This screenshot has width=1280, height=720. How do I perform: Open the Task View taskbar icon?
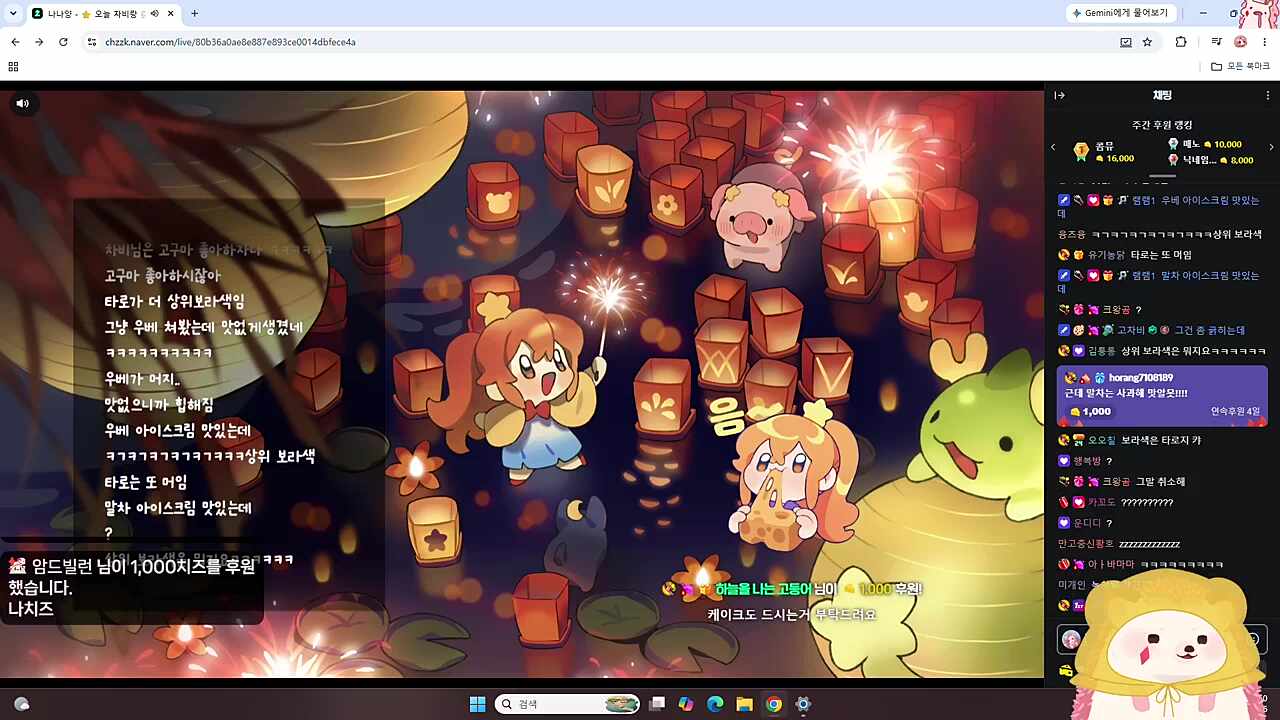(x=657, y=704)
